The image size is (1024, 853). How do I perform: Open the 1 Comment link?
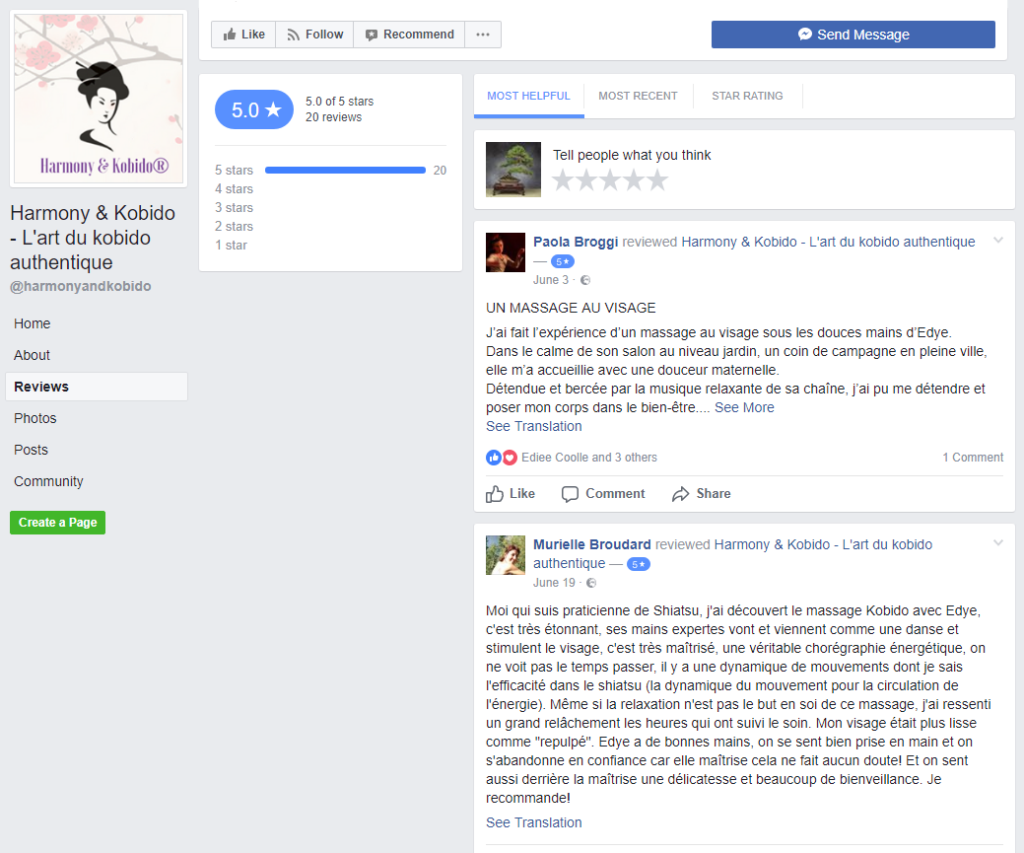click(x=972, y=458)
